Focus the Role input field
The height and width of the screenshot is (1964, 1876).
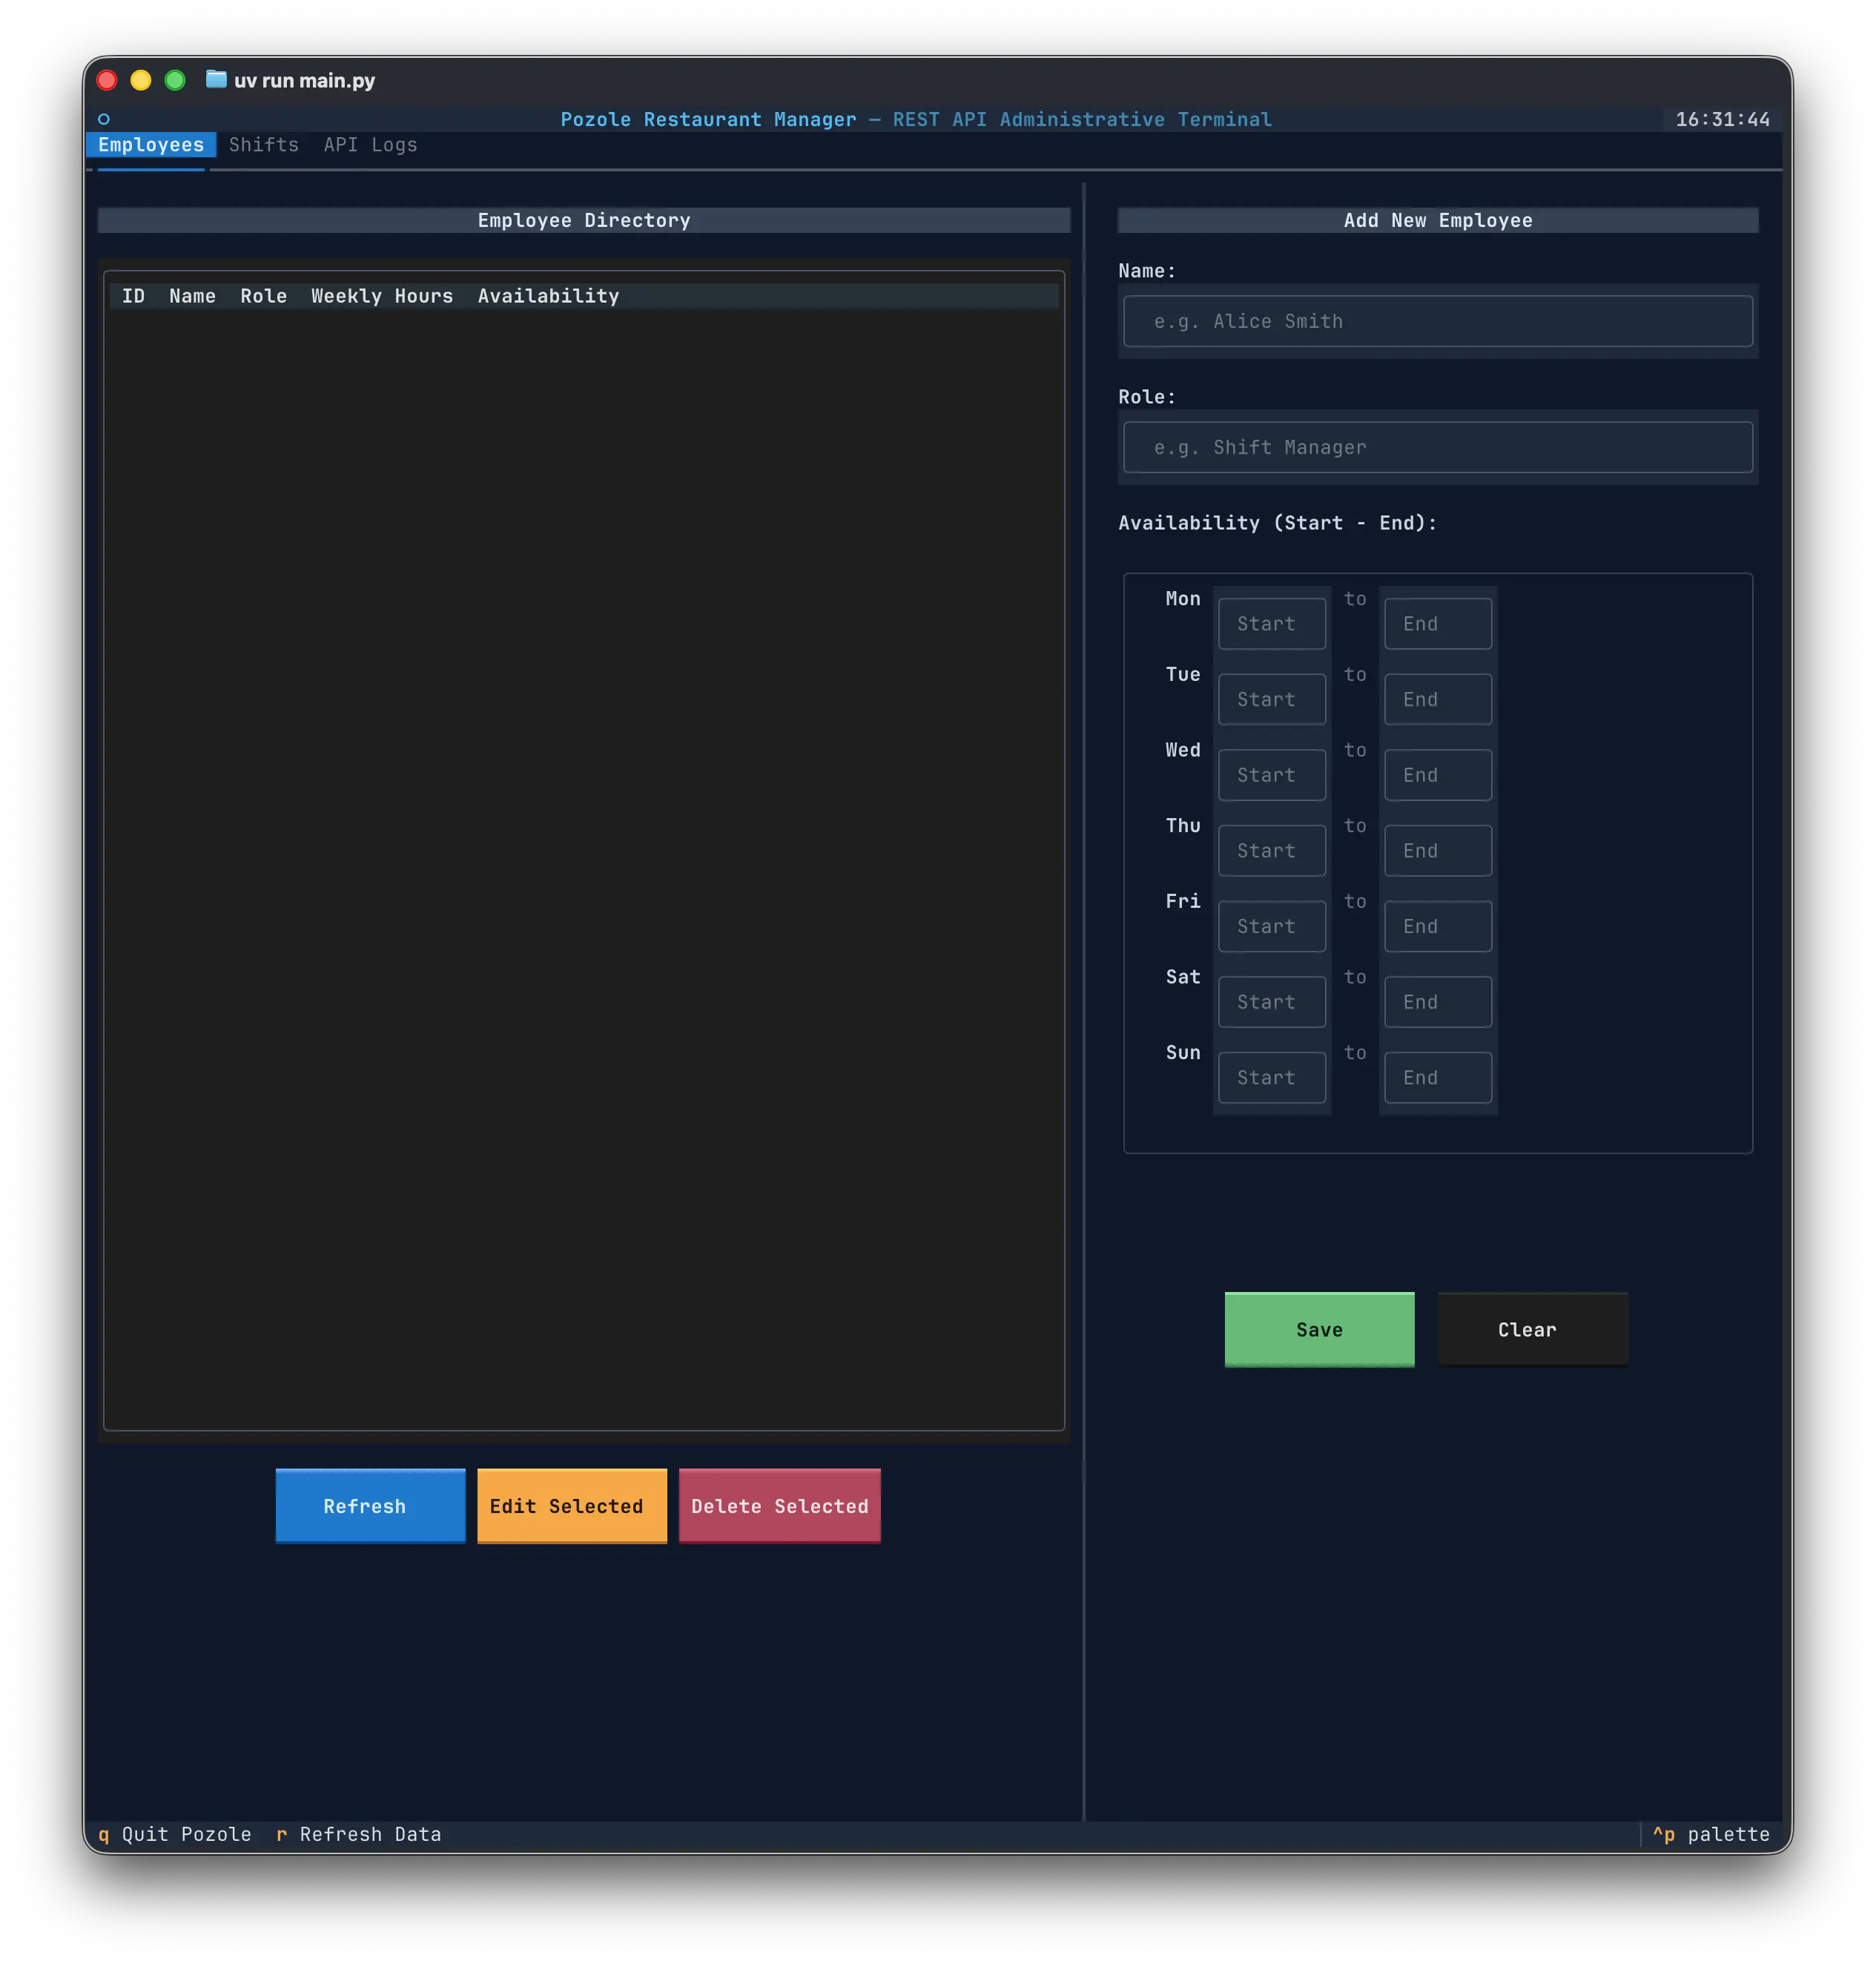[x=1438, y=447]
